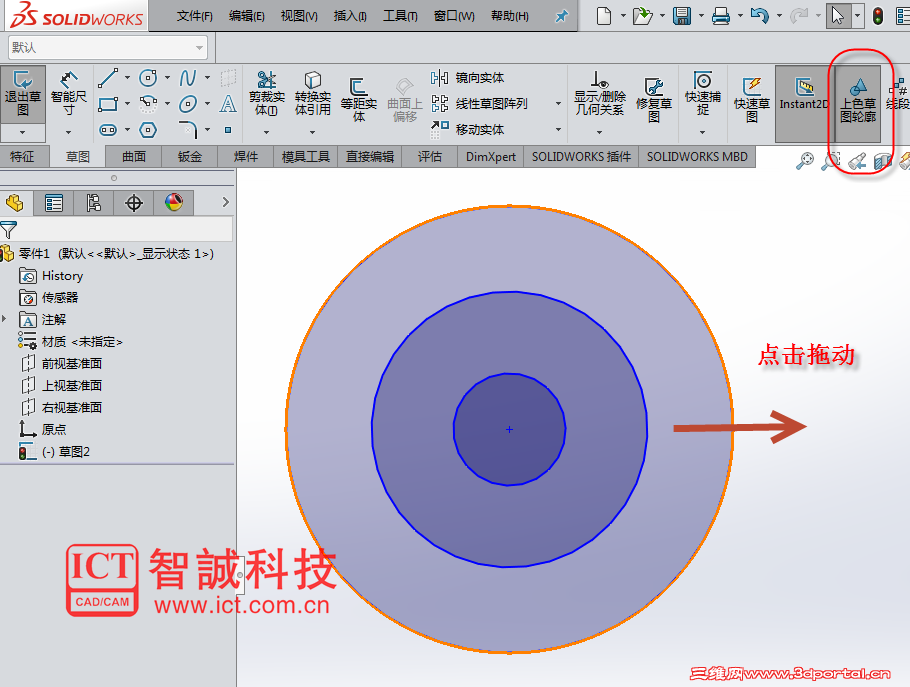Click Move Entities (移动实体)

coord(468,129)
